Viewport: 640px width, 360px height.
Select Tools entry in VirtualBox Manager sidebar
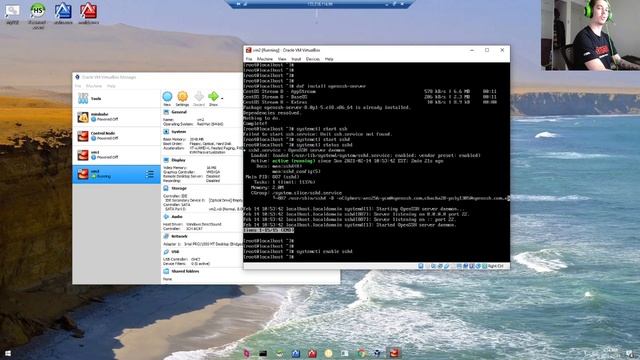(x=116, y=98)
